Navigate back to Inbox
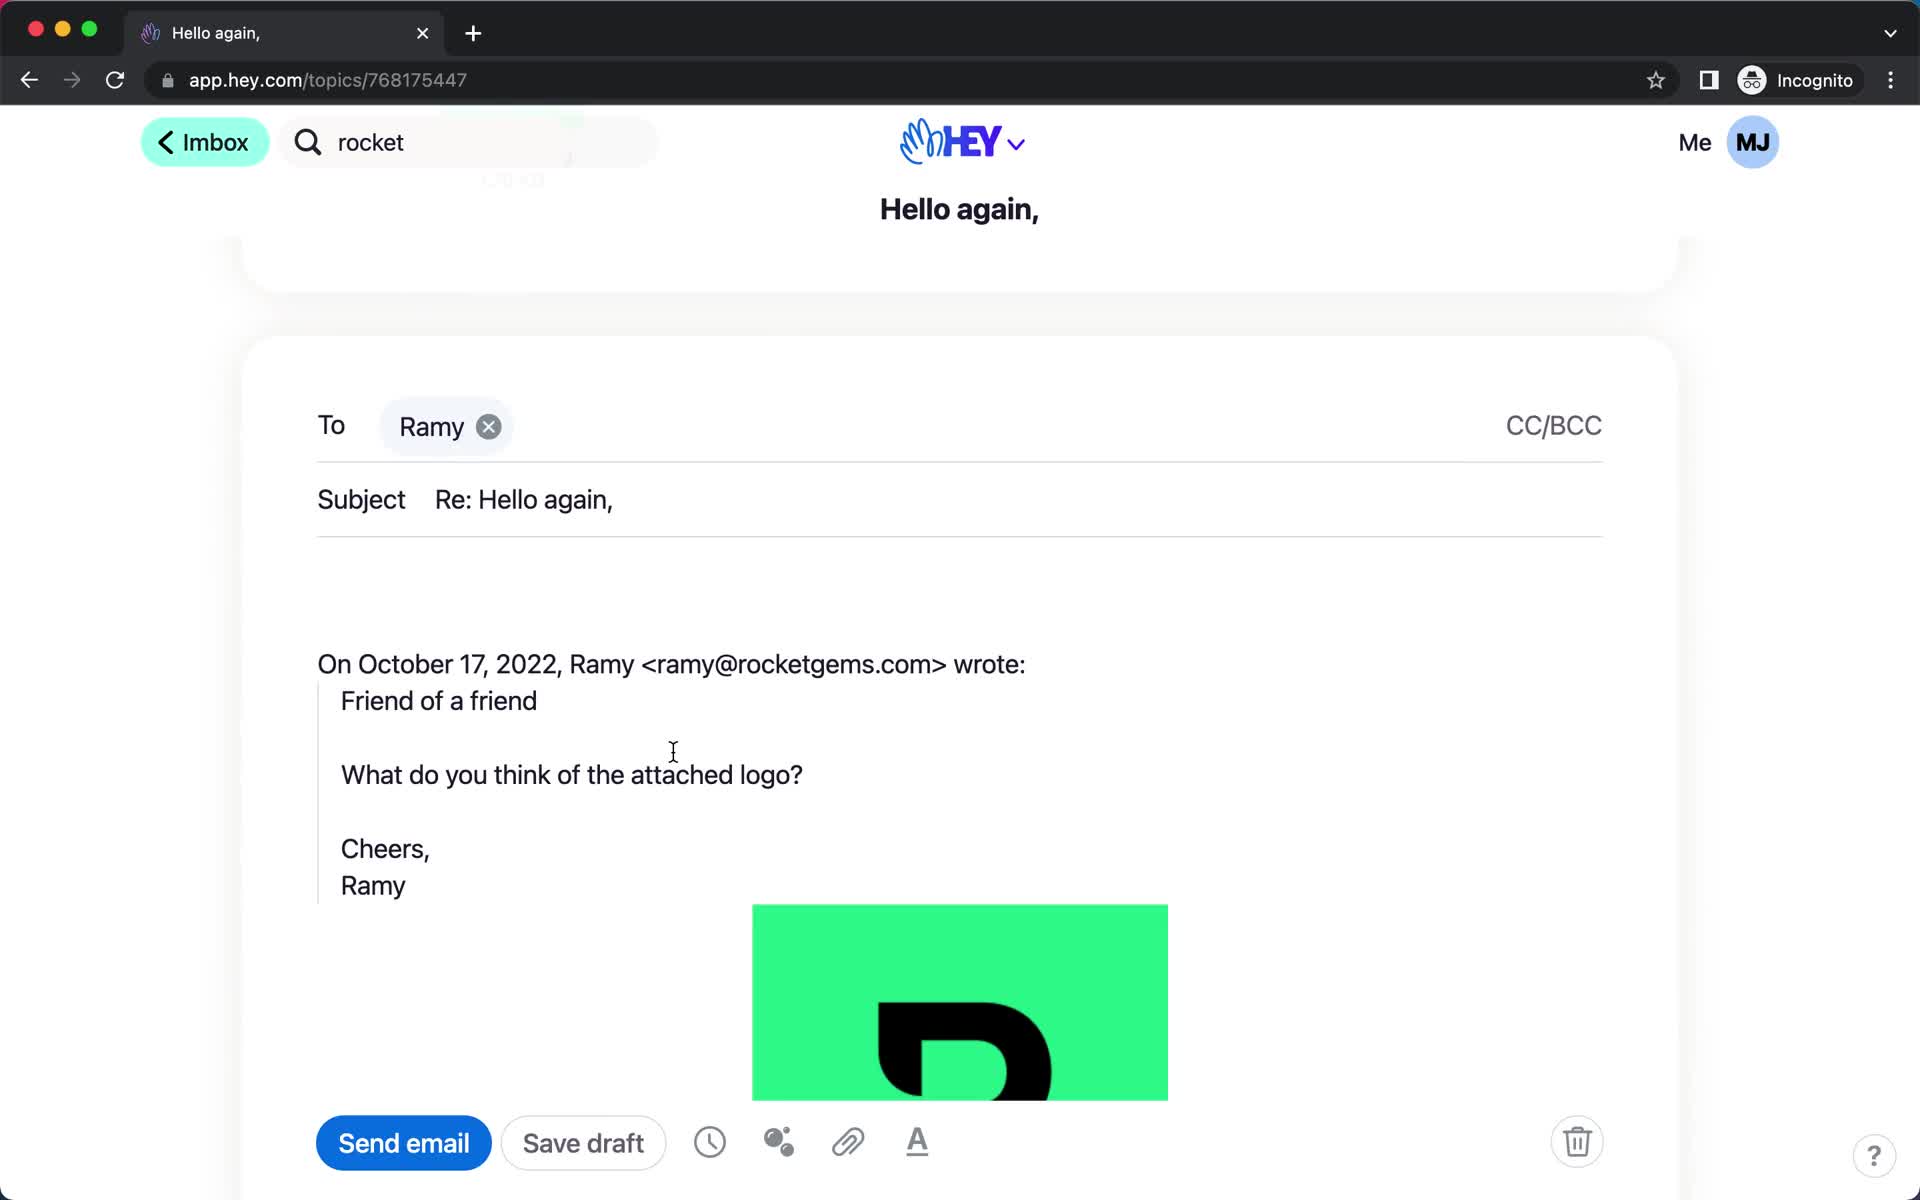This screenshot has width=1920, height=1200. pos(203,142)
